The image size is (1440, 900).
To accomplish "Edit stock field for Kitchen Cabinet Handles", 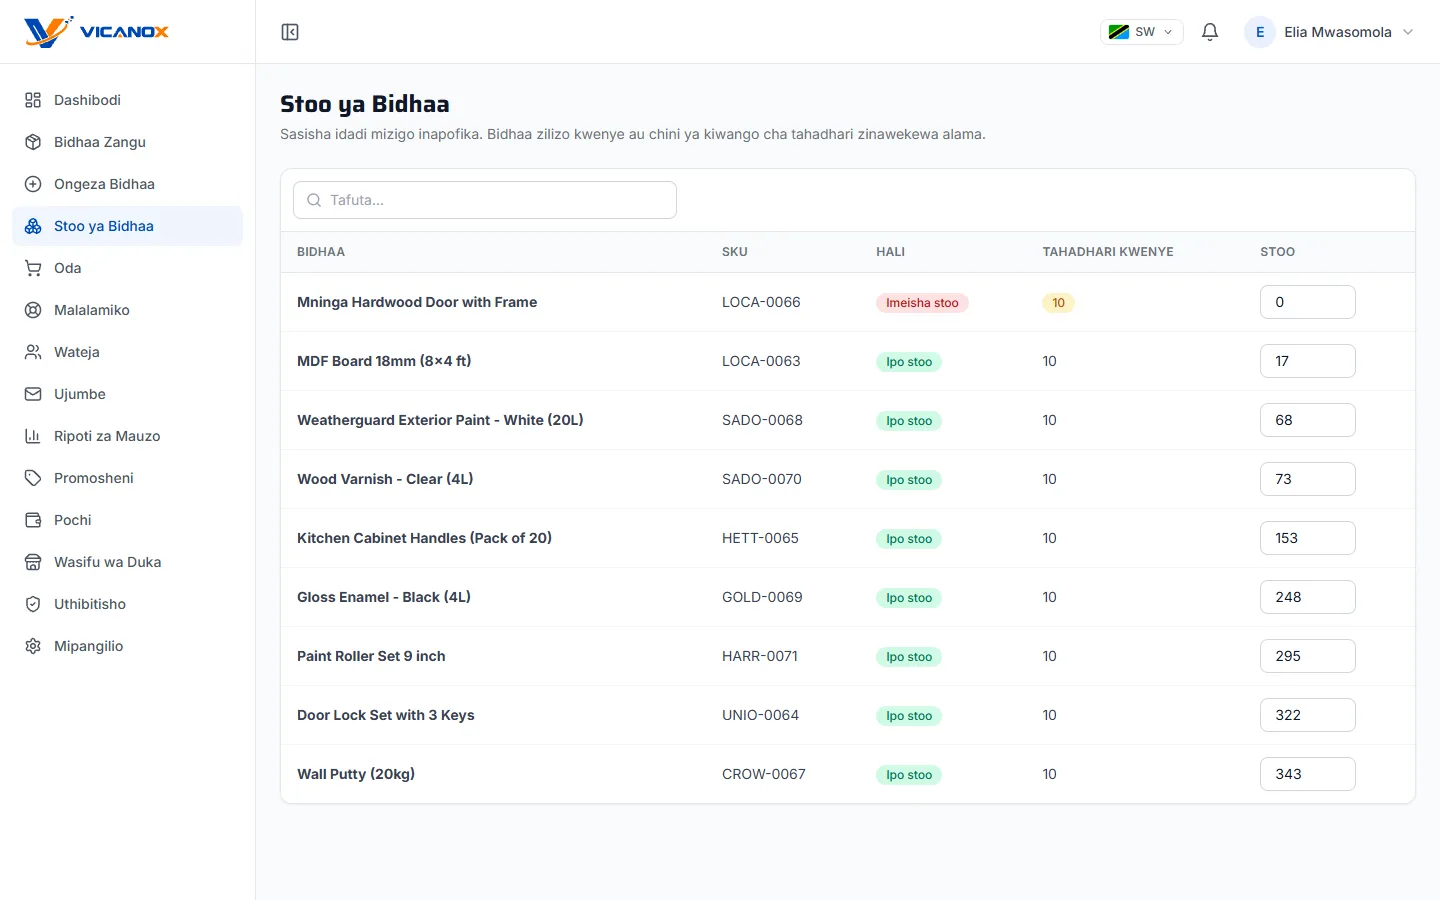I will (x=1307, y=538).
